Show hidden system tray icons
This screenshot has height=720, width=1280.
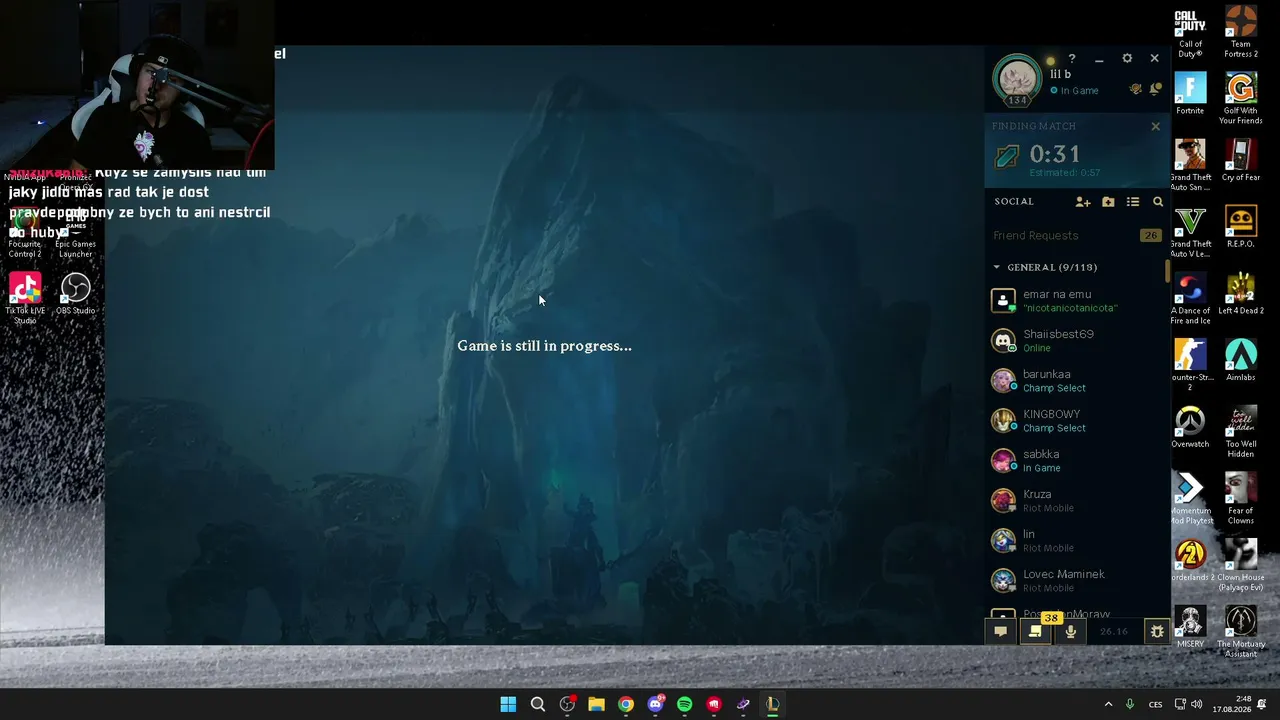[x=1108, y=704]
